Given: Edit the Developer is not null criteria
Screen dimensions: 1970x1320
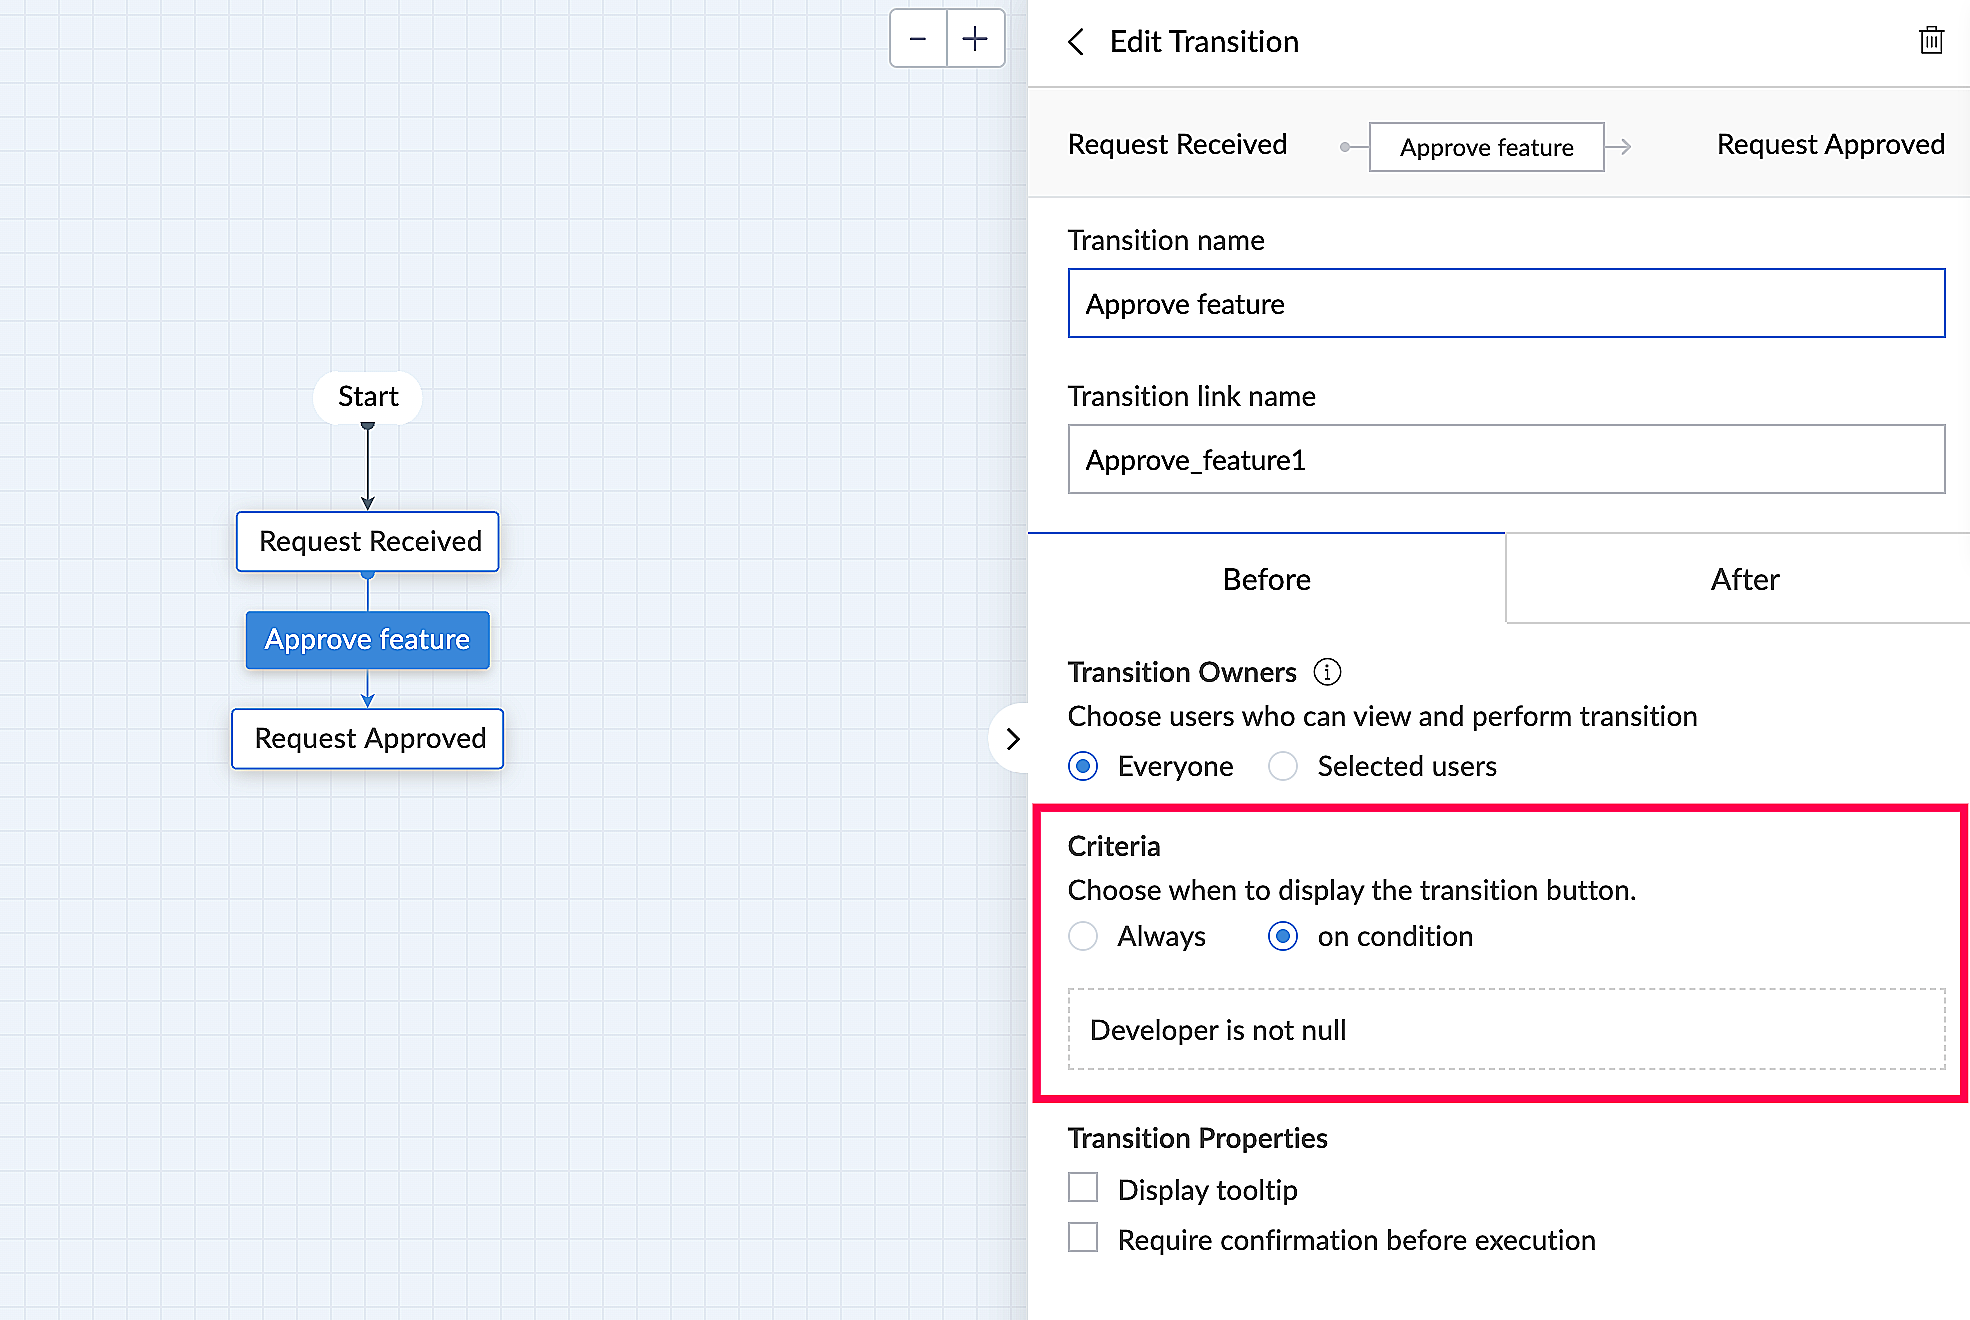Looking at the screenshot, I should click(1506, 1029).
